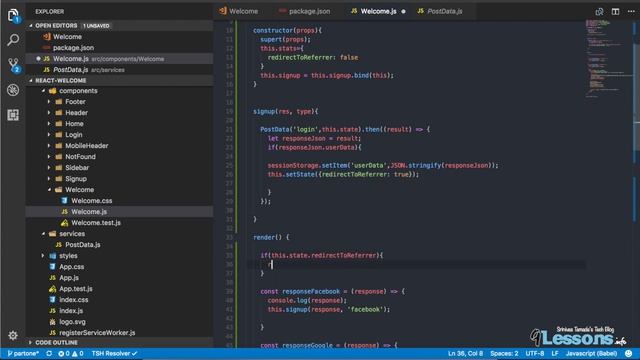The width and height of the screenshot is (640, 360).
Task: Split the editor with the split icon
Action: [615, 11]
